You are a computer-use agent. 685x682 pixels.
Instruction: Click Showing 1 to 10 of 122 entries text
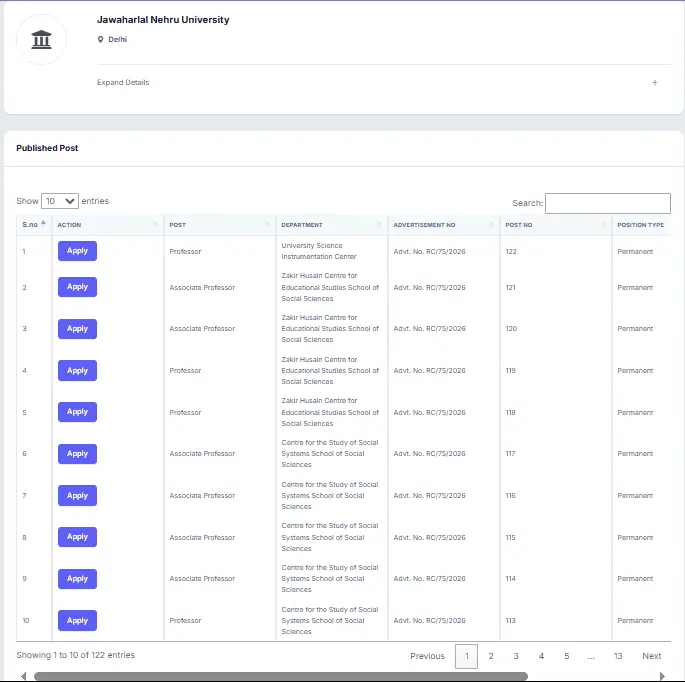coord(76,655)
